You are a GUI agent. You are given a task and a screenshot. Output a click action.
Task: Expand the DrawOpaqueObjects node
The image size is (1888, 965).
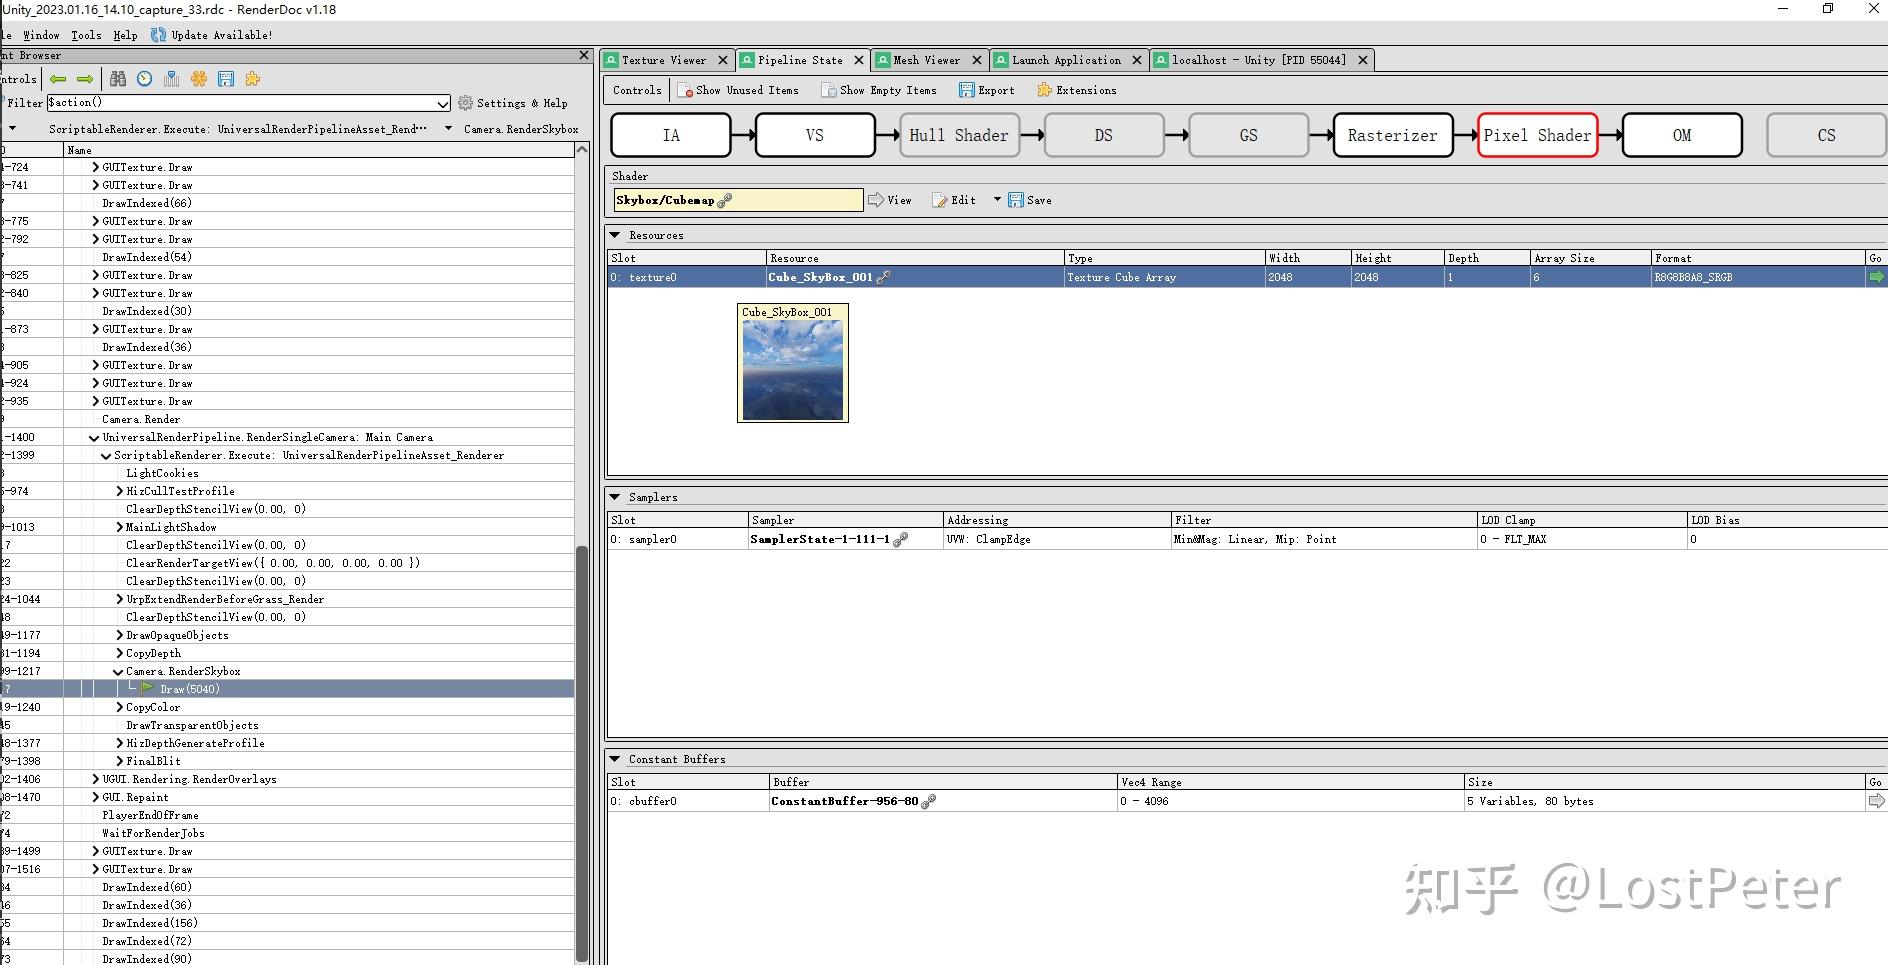pyautogui.click(x=119, y=635)
